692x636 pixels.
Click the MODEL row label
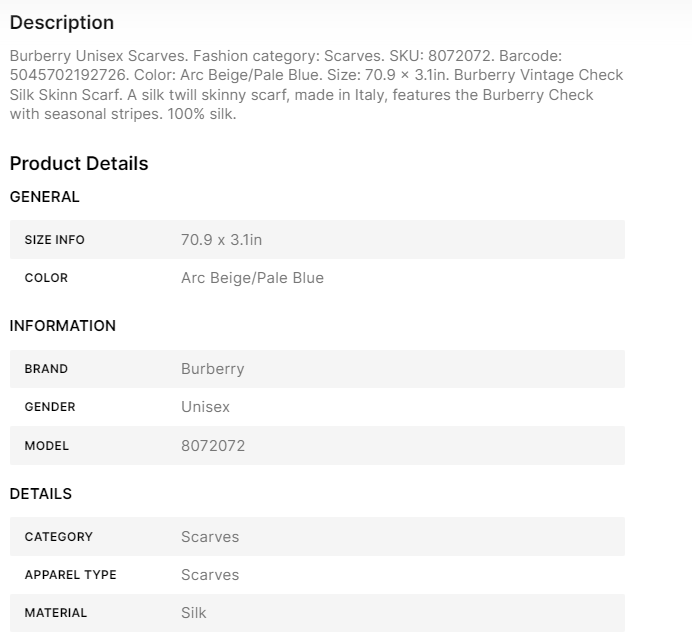(x=47, y=446)
